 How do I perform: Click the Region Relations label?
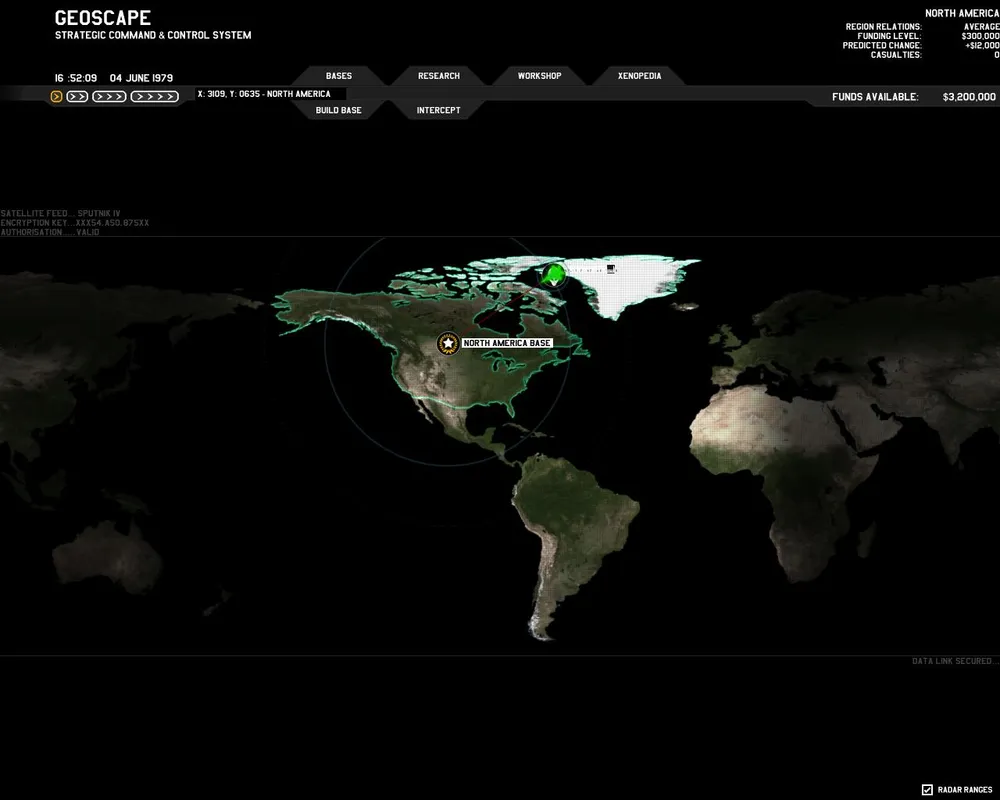coord(883,27)
